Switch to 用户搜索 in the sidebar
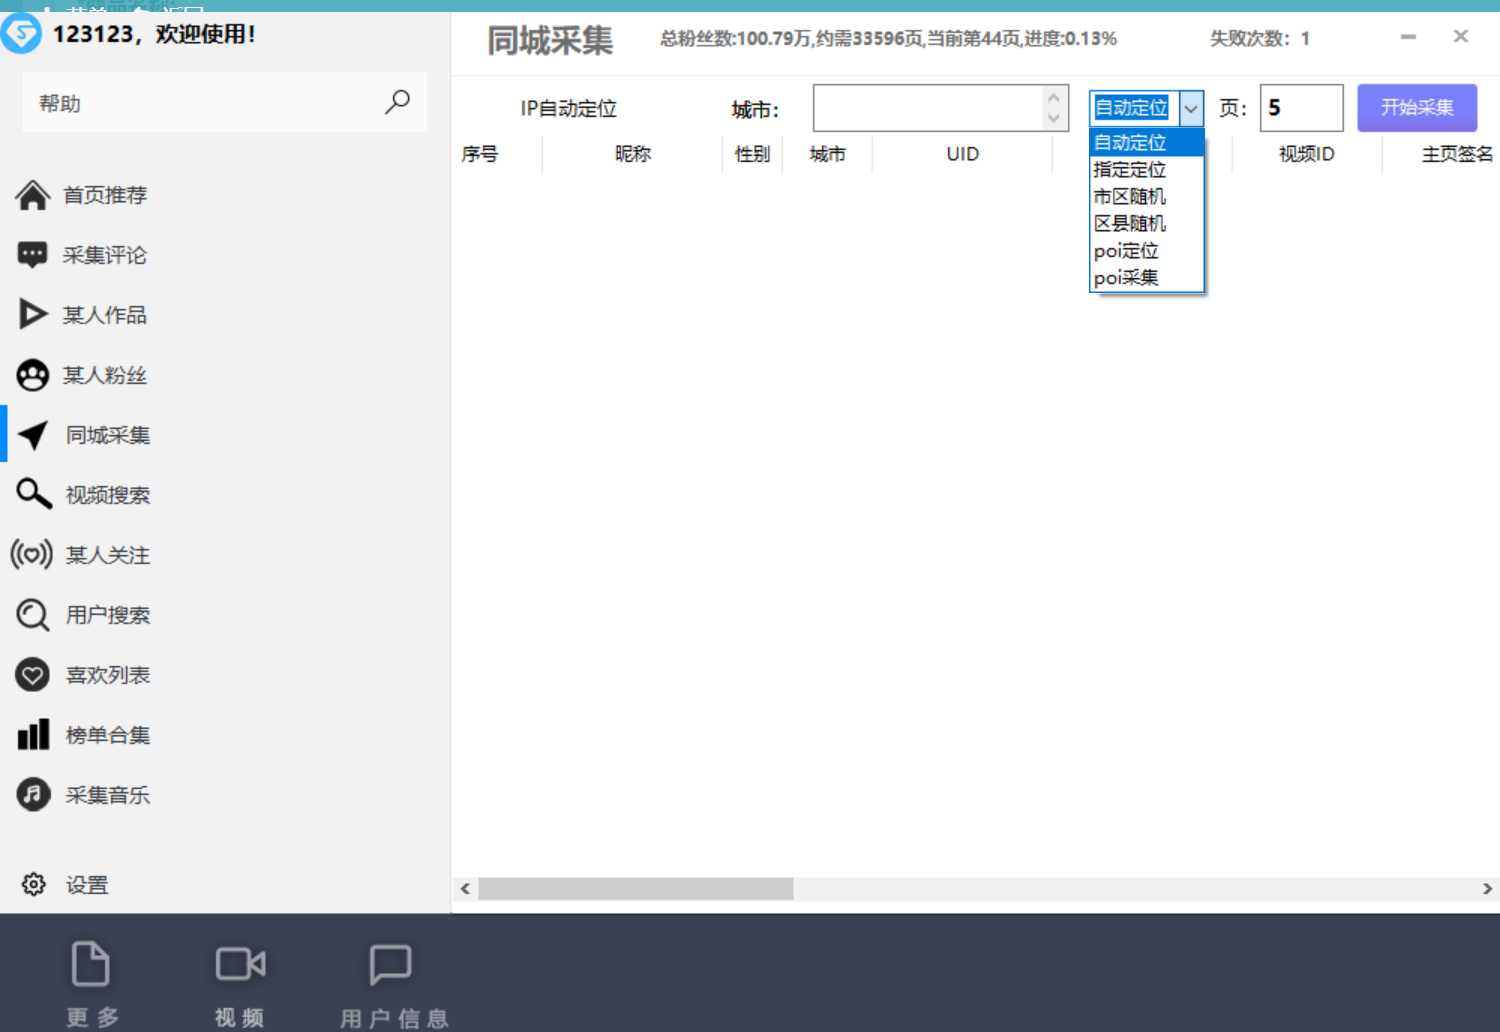The width and height of the screenshot is (1500, 1032). pos(107,615)
